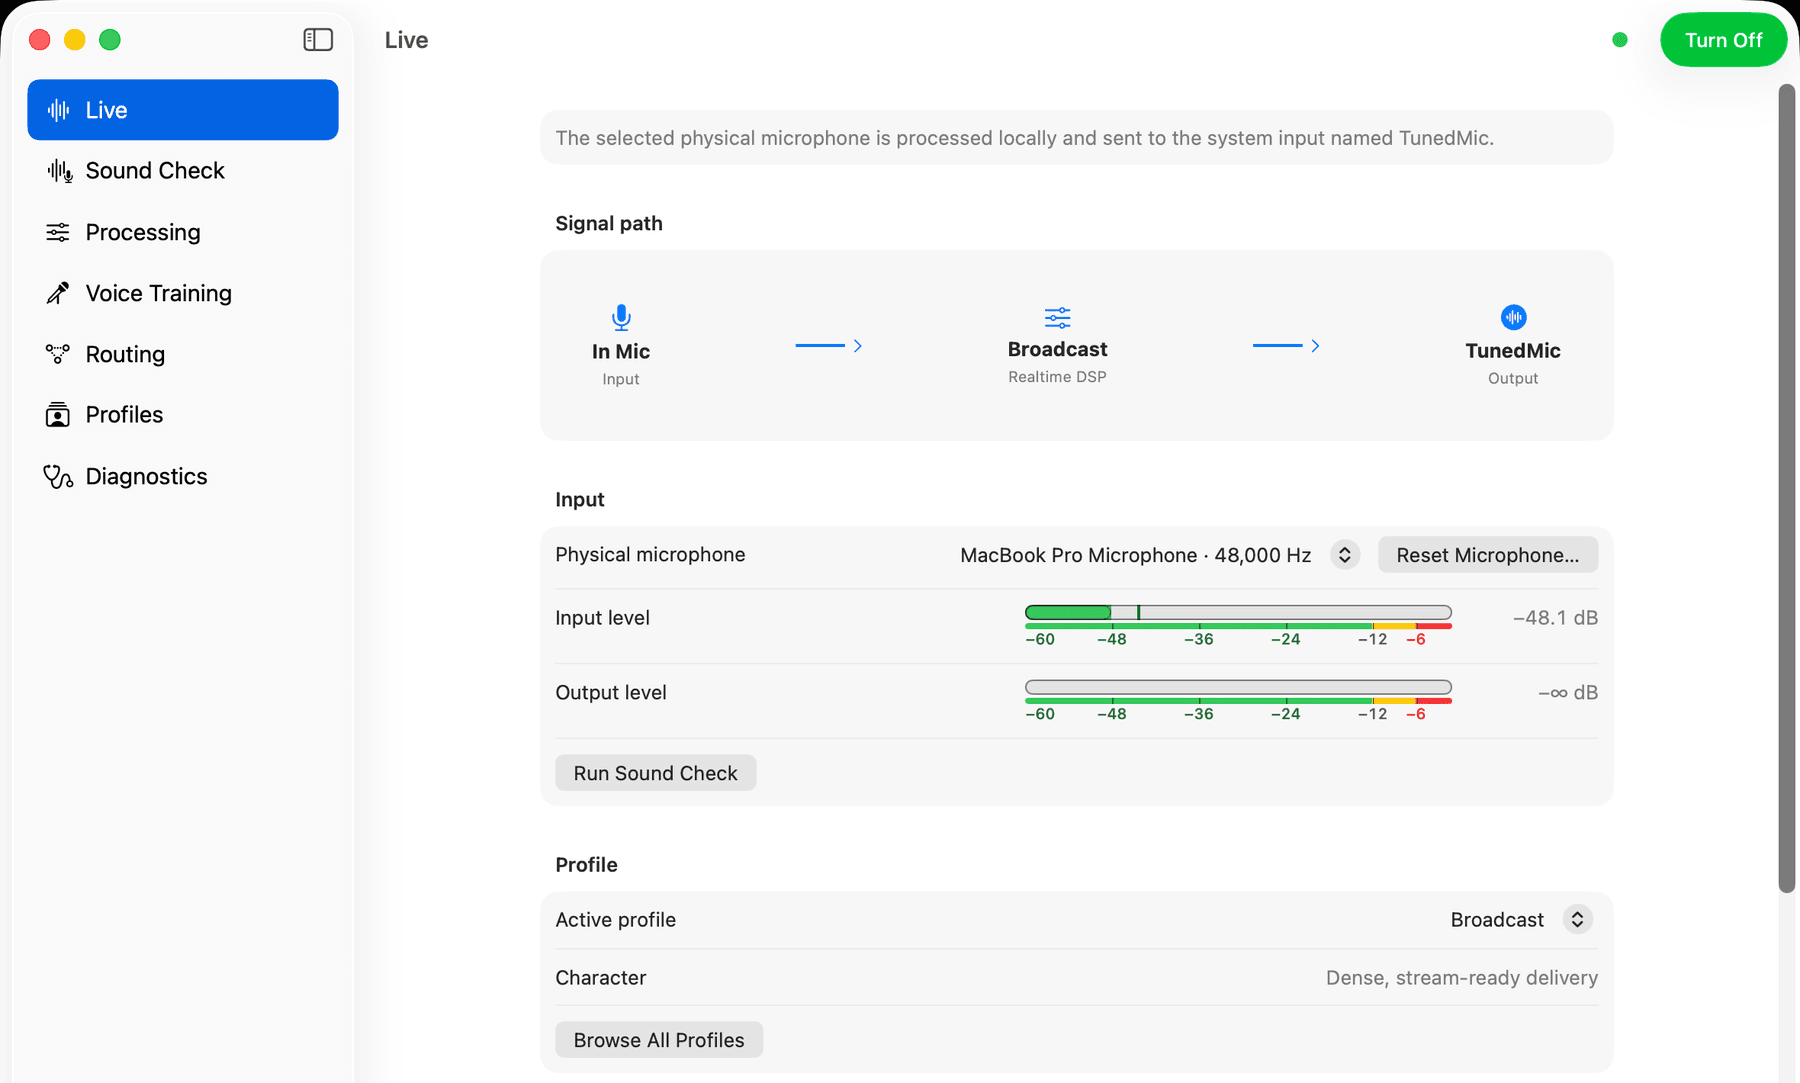The image size is (1800, 1083).
Task: Open the Profiles section
Action: (x=183, y=415)
